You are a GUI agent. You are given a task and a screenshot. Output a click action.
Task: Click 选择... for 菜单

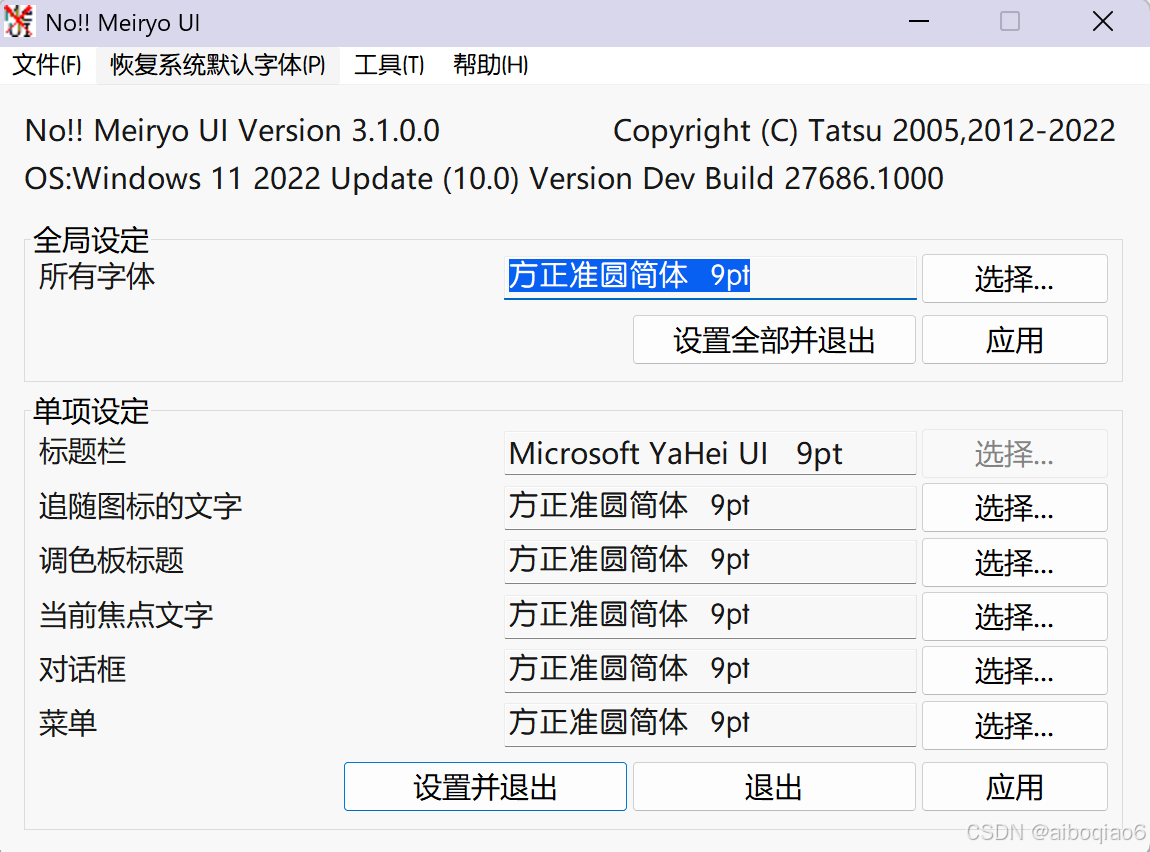coord(1014,725)
